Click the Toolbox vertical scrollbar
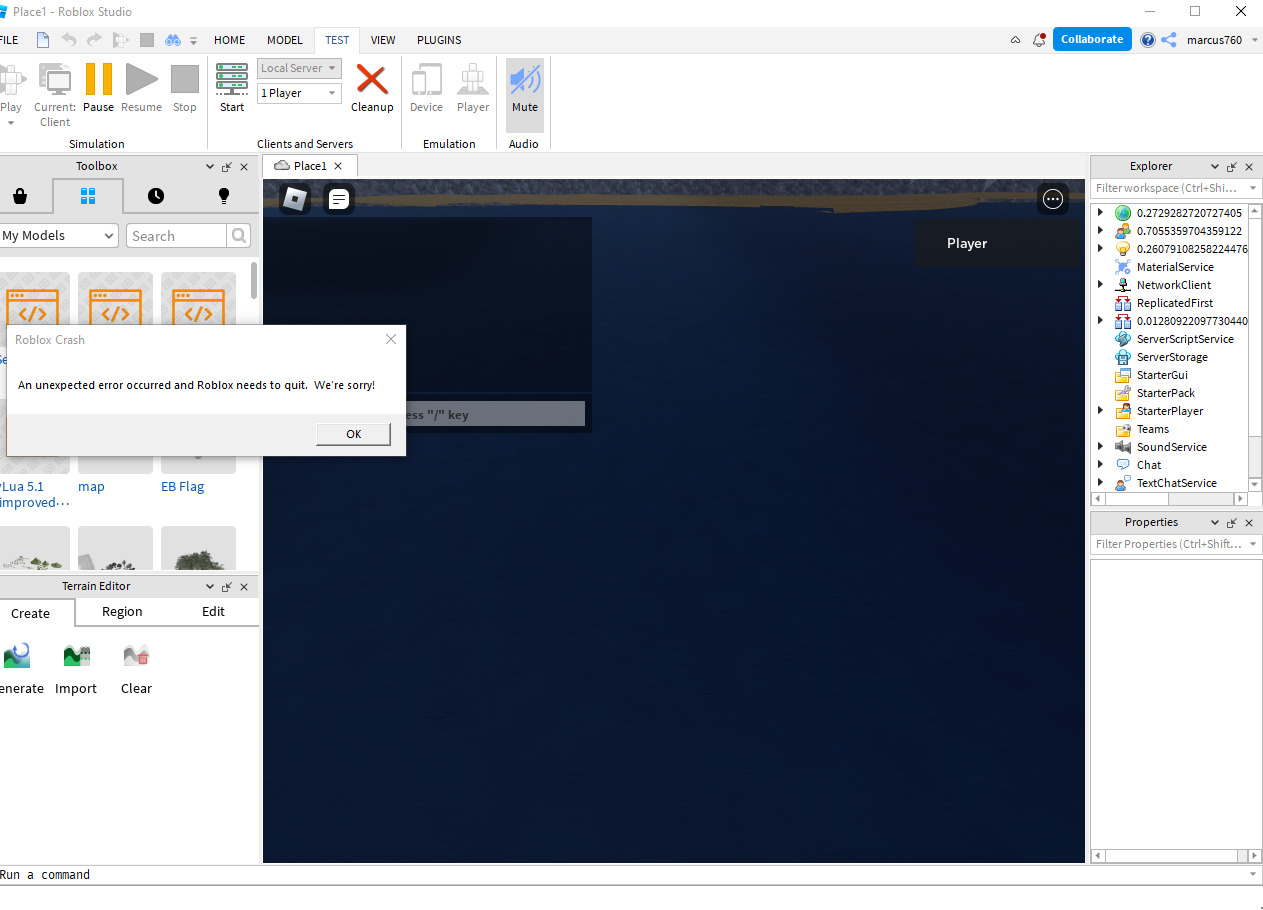 tap(254, 281)
